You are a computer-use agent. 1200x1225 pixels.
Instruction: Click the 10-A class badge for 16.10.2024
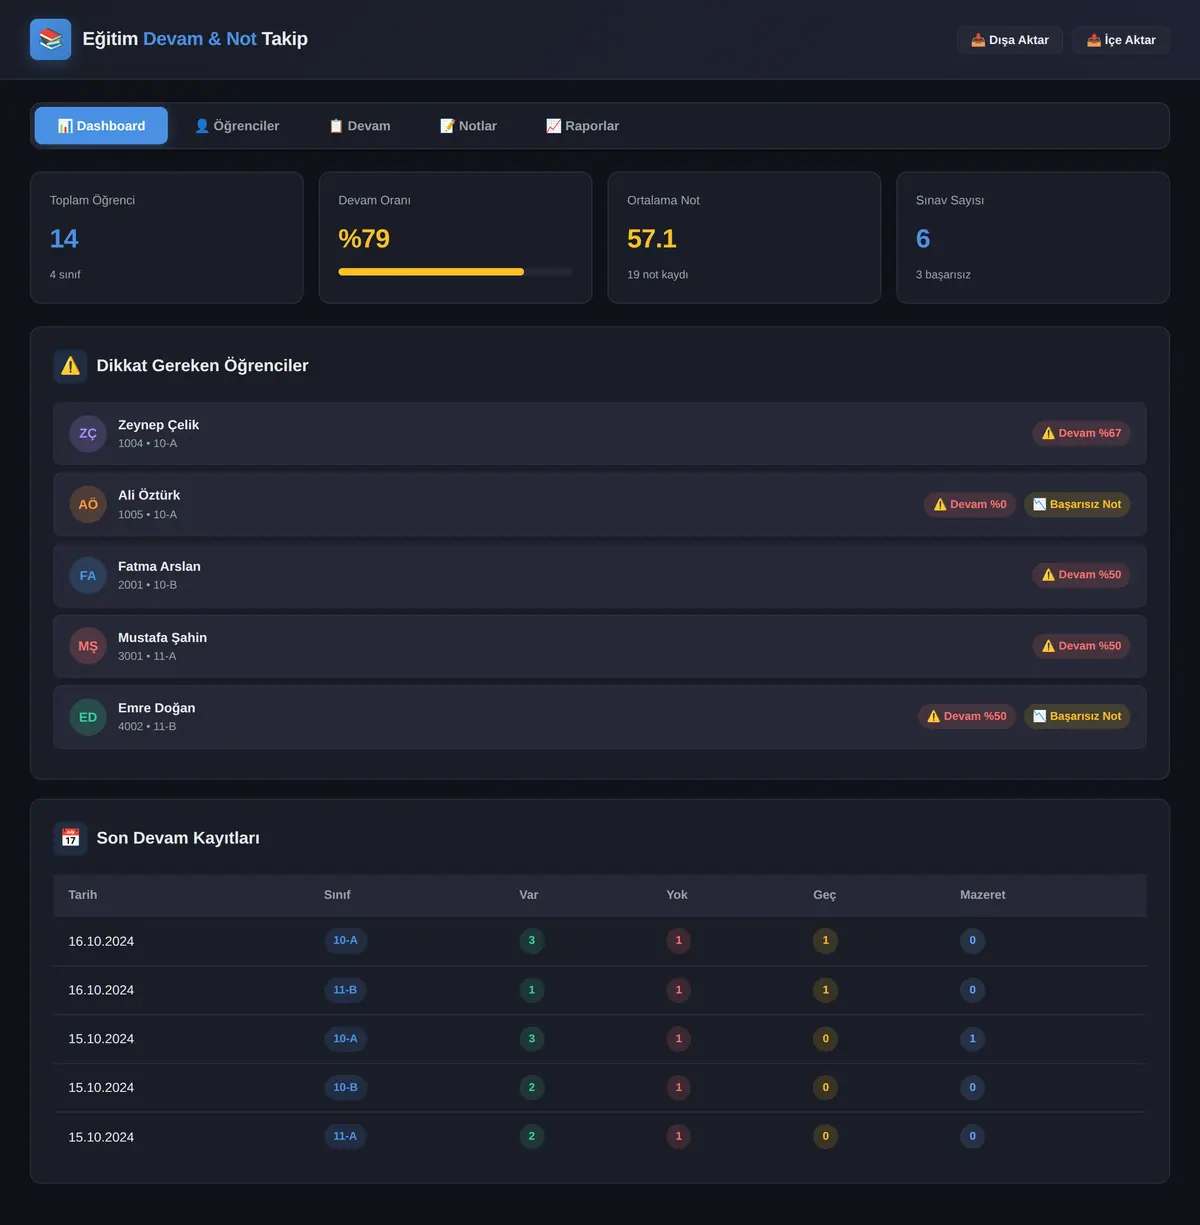click(346, 941)
